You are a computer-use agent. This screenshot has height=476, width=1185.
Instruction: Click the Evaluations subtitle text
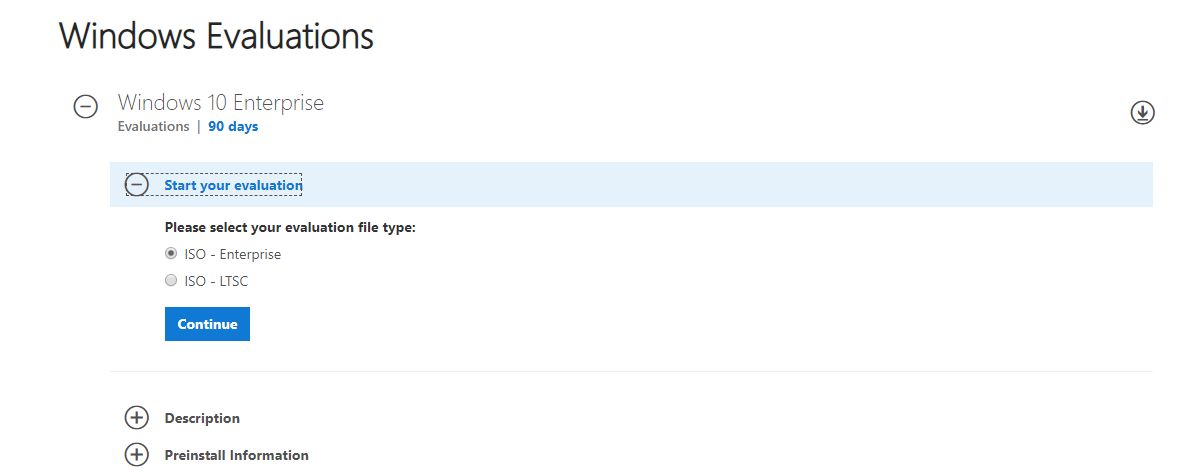coord(153,127)
